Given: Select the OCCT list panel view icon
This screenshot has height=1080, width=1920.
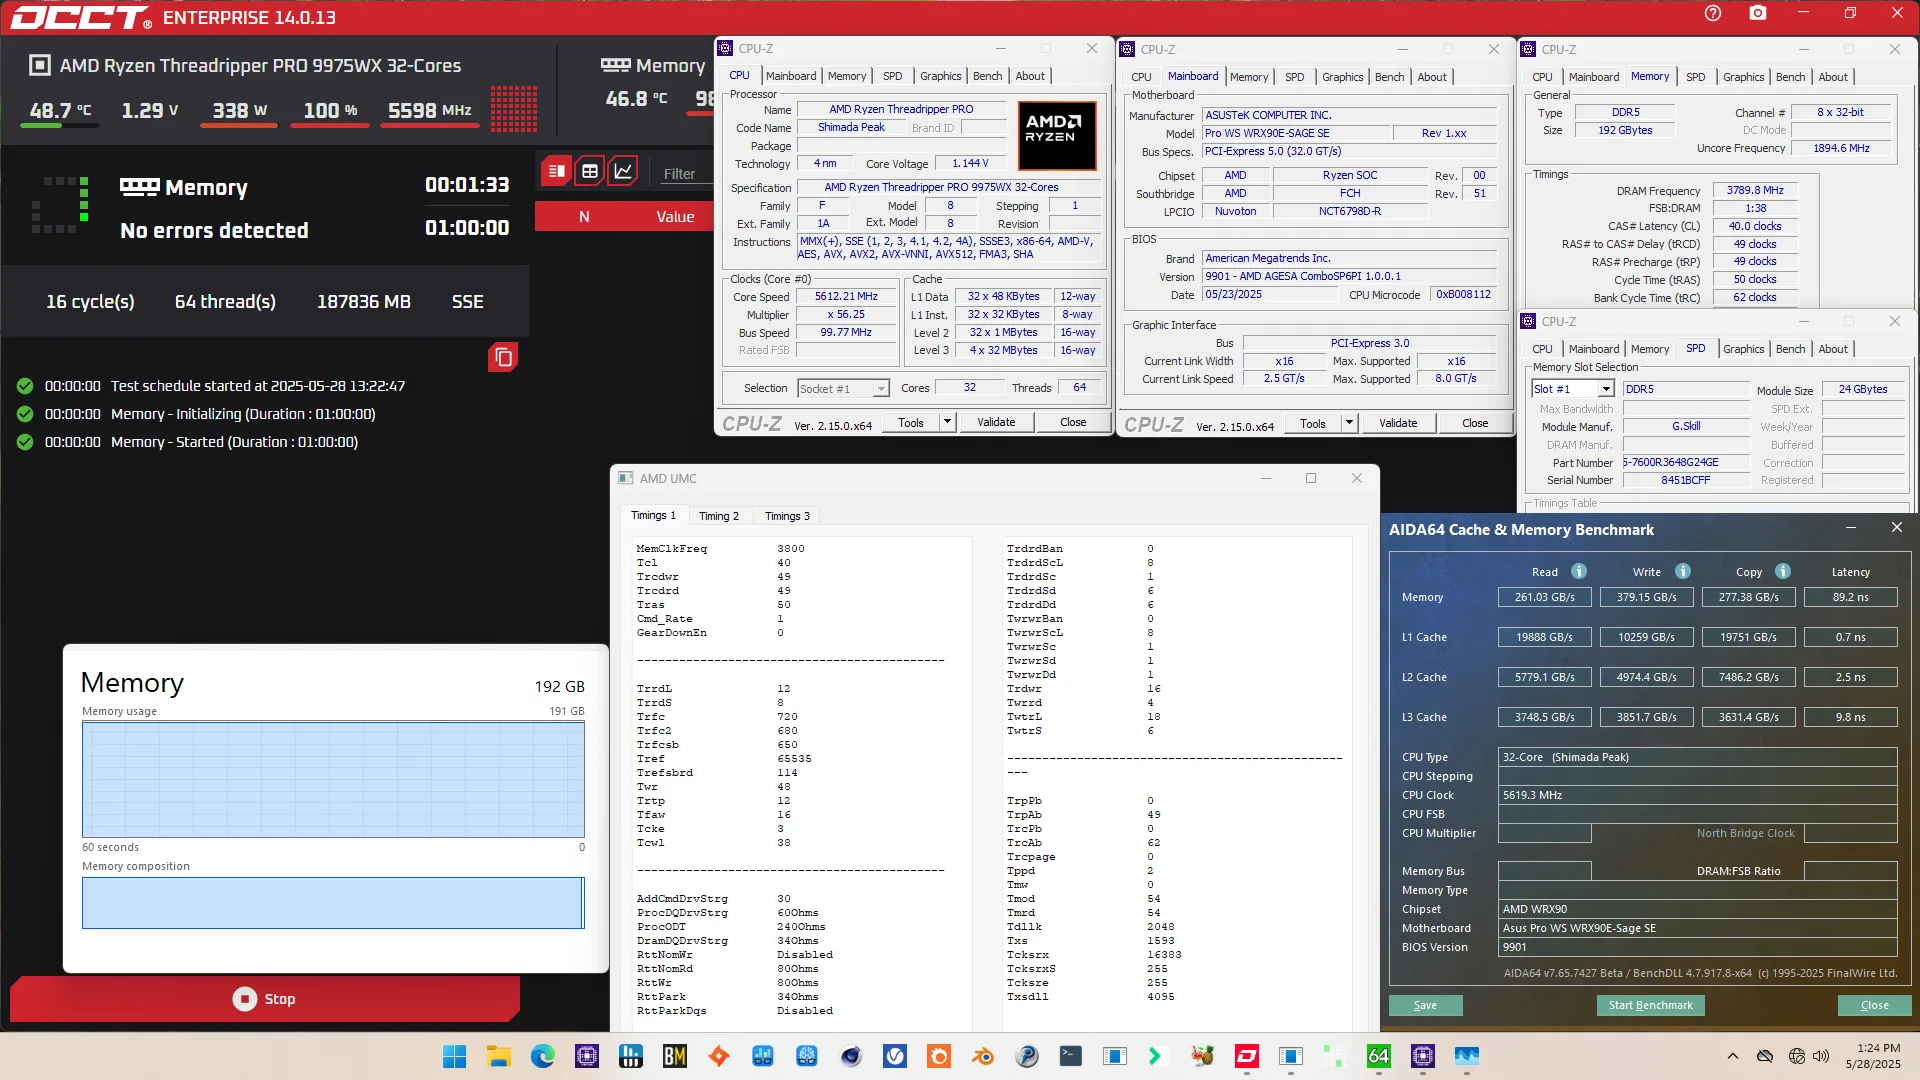Looking at the screenshot, I should coord(557,171).
